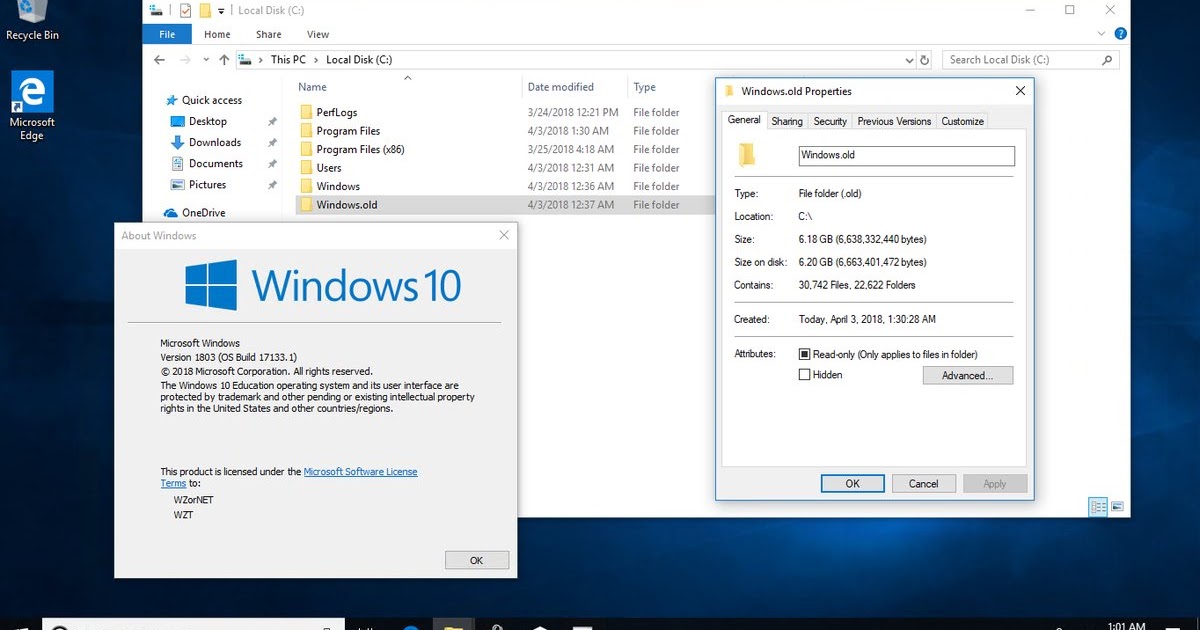
Task: Open Explorer help question mark icon
Action: 1119,34
